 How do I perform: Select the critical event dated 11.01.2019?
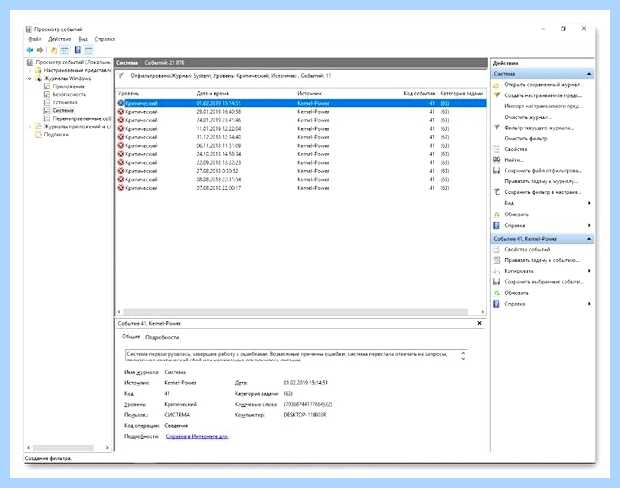point(301,129)
